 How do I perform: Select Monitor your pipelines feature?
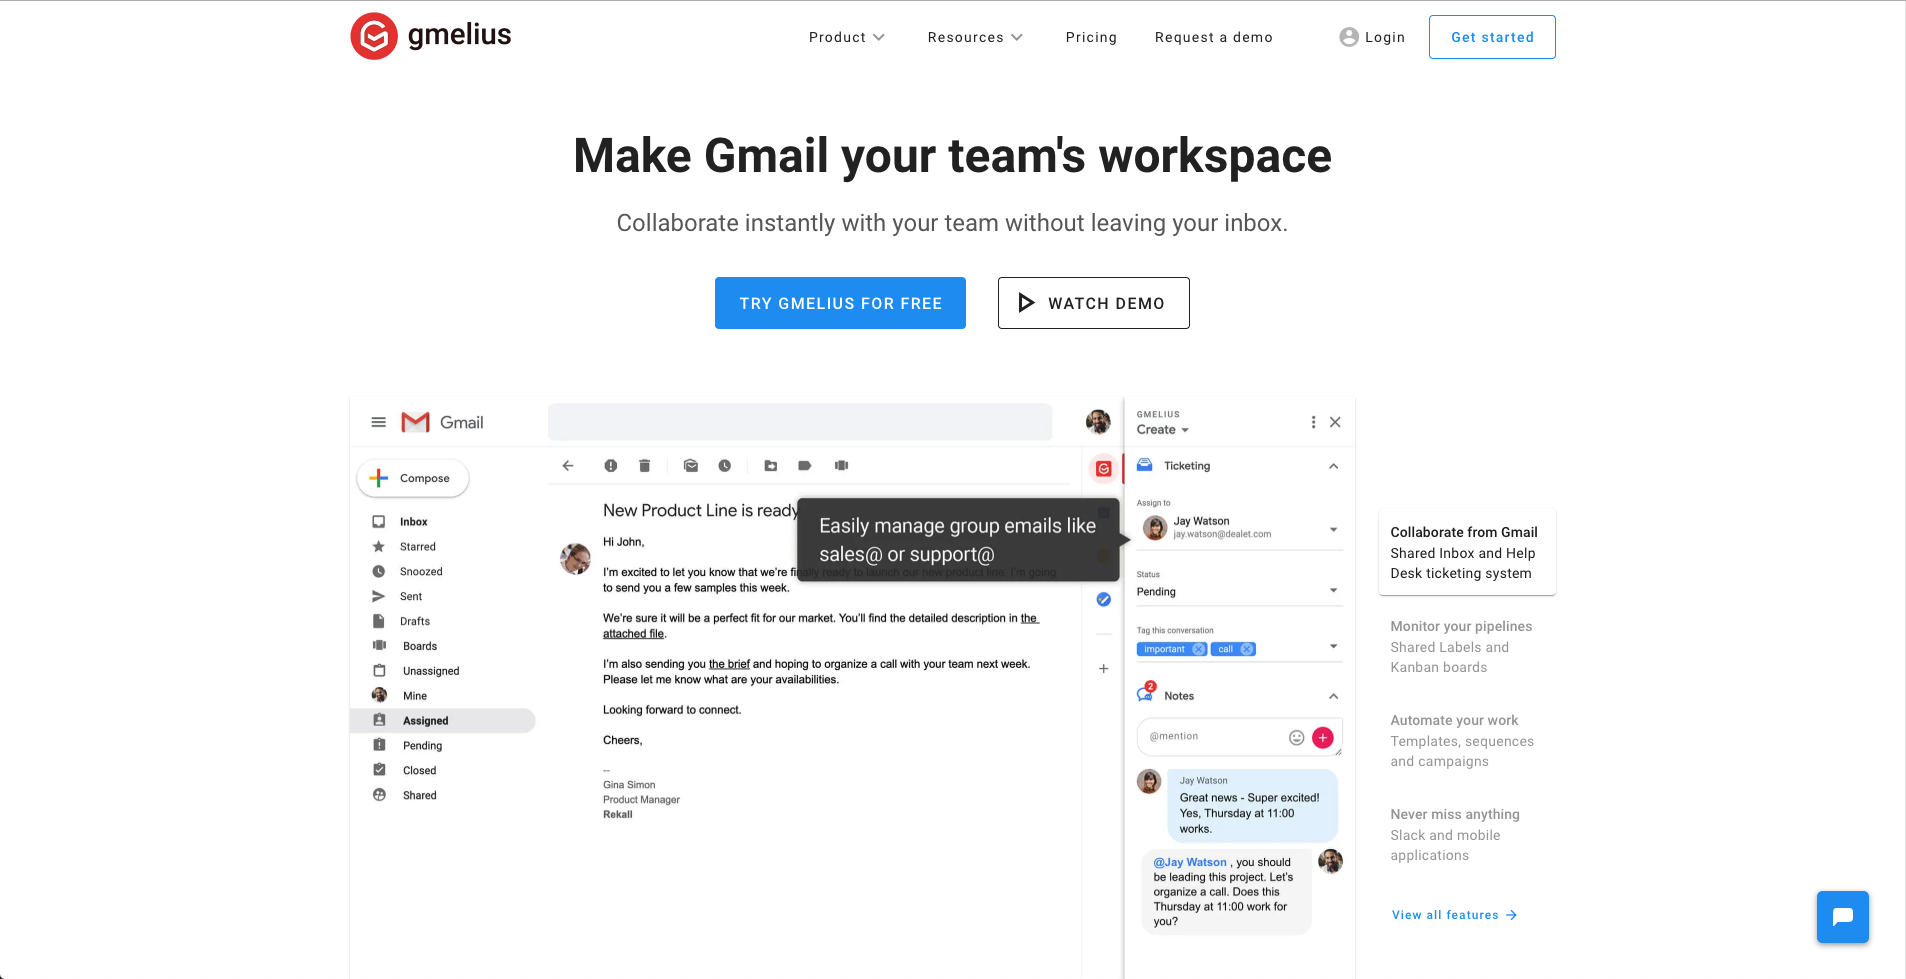pos(1461,647)
